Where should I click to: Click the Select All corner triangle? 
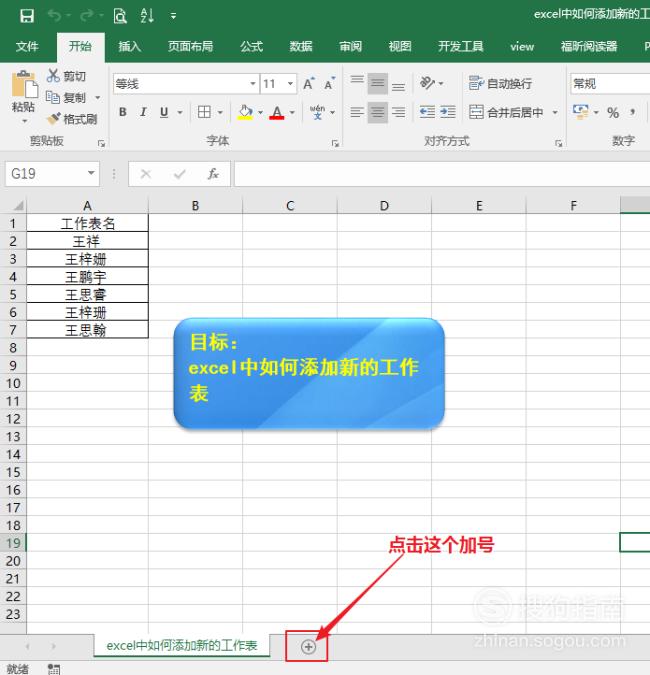point(18,205)
